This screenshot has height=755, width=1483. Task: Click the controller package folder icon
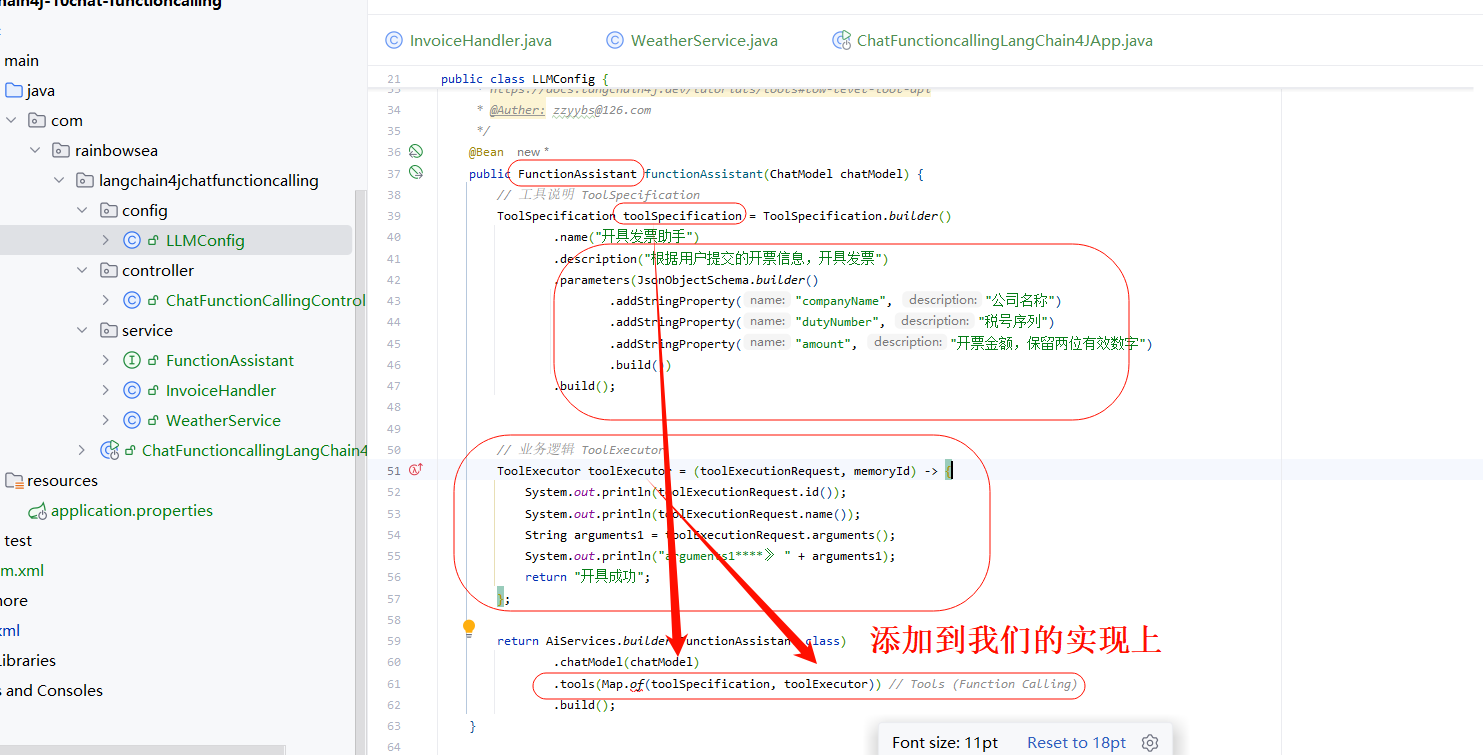click(x=109, y=271)
